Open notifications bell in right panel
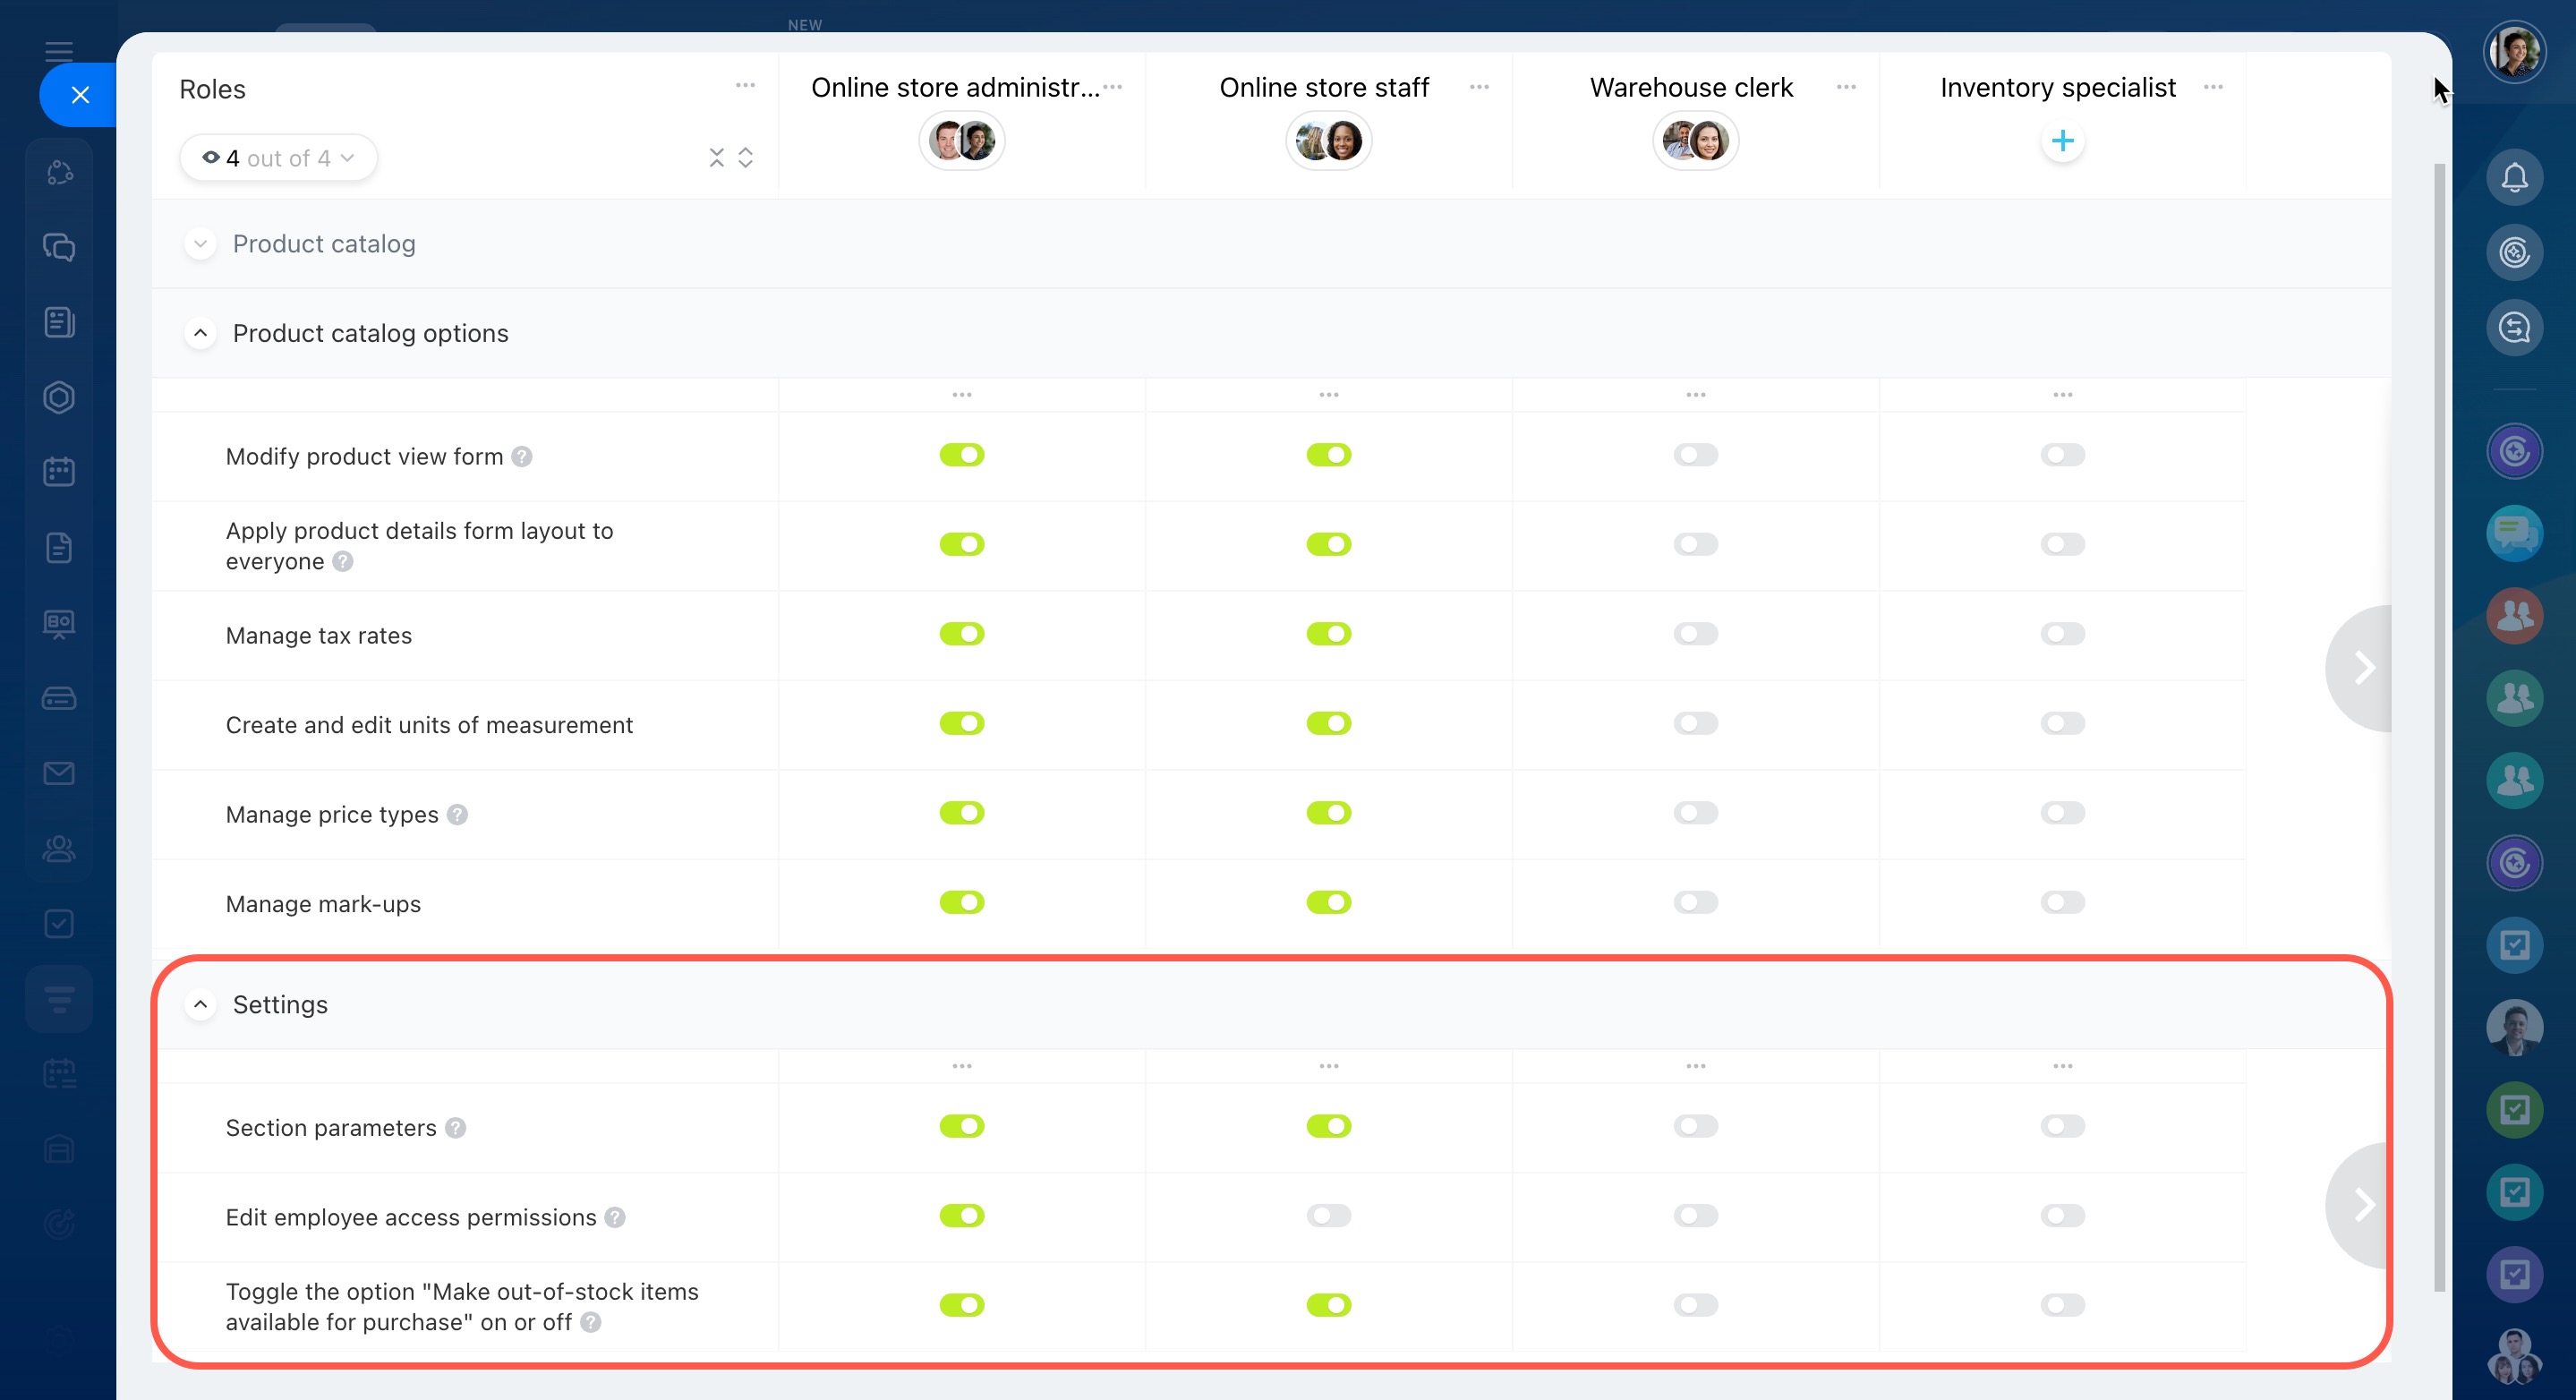Image resolution: width=2576 pixels, height=1400 pixels. coord(2514,177)
